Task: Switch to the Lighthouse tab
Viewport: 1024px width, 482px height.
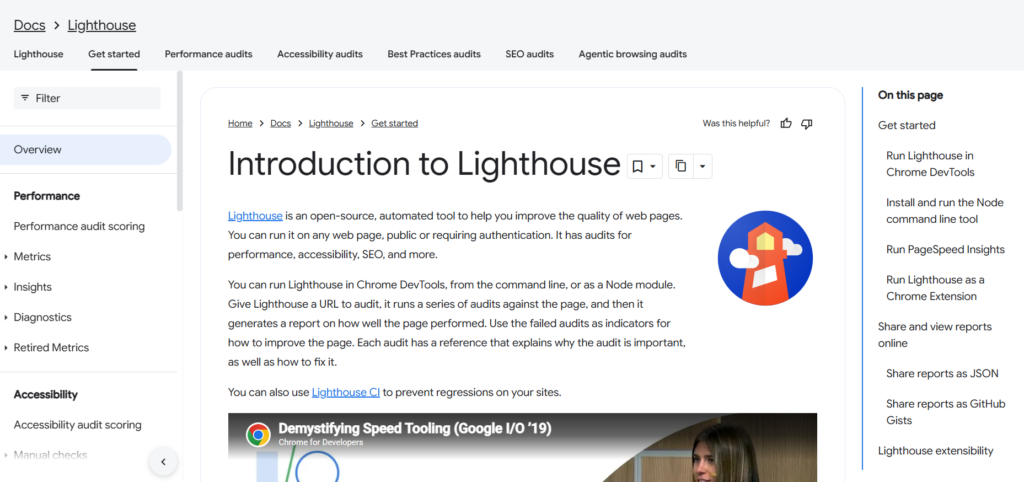Action: [39, 54]
